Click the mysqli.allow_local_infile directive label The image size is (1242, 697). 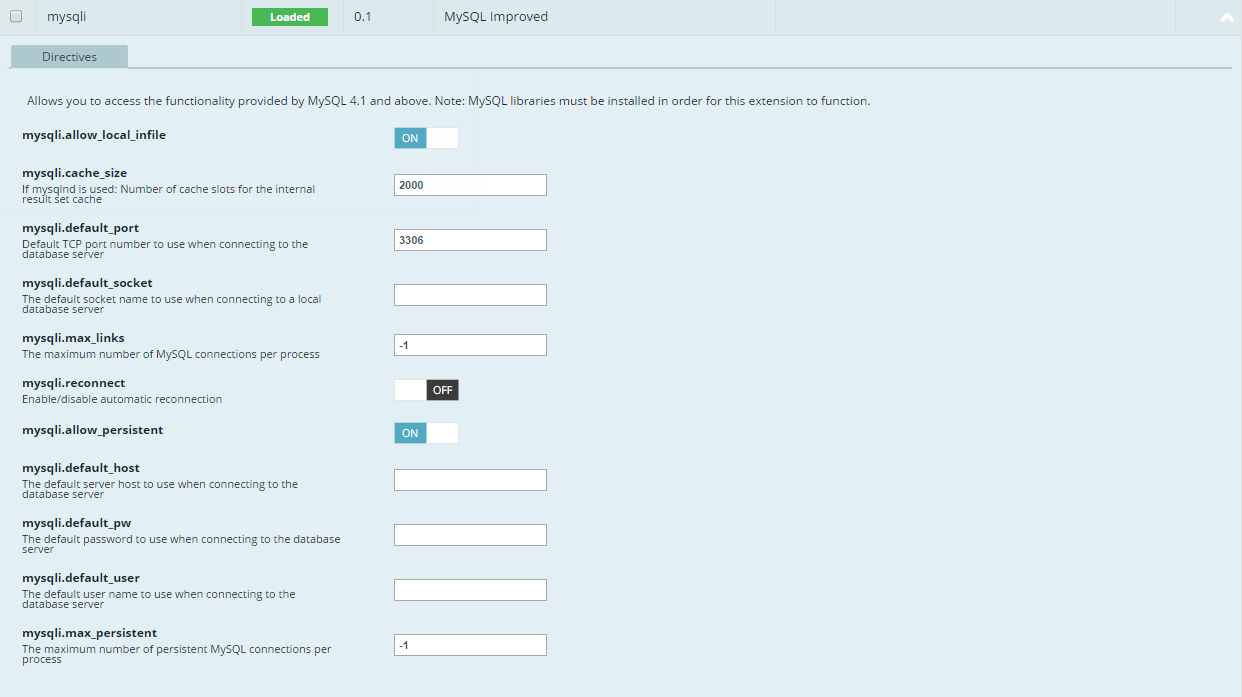[94, 134]
